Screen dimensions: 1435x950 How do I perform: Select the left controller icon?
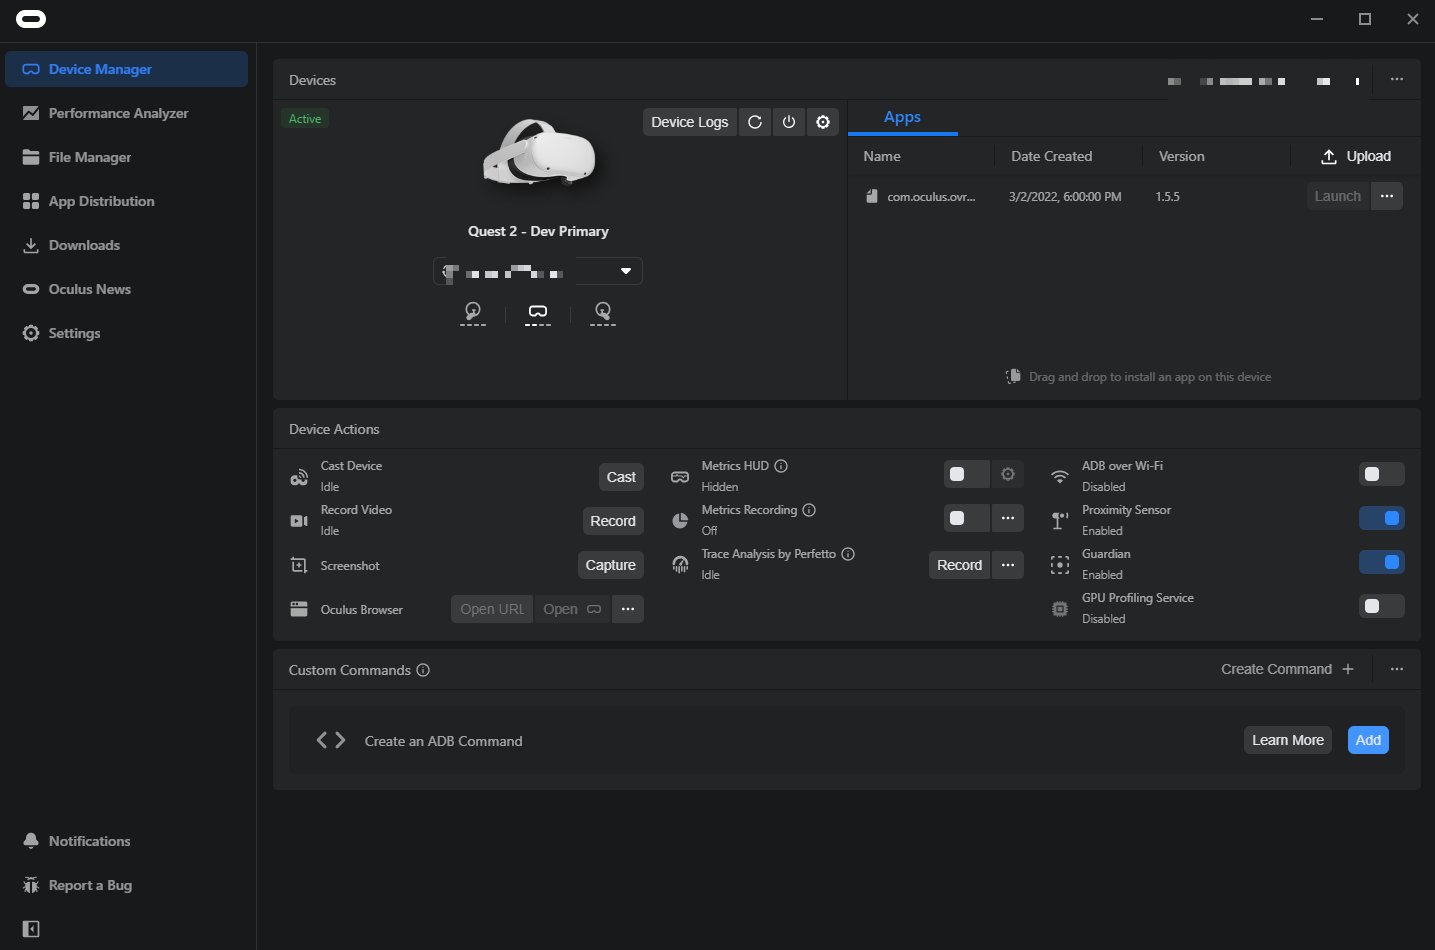[x=473, y=313]
